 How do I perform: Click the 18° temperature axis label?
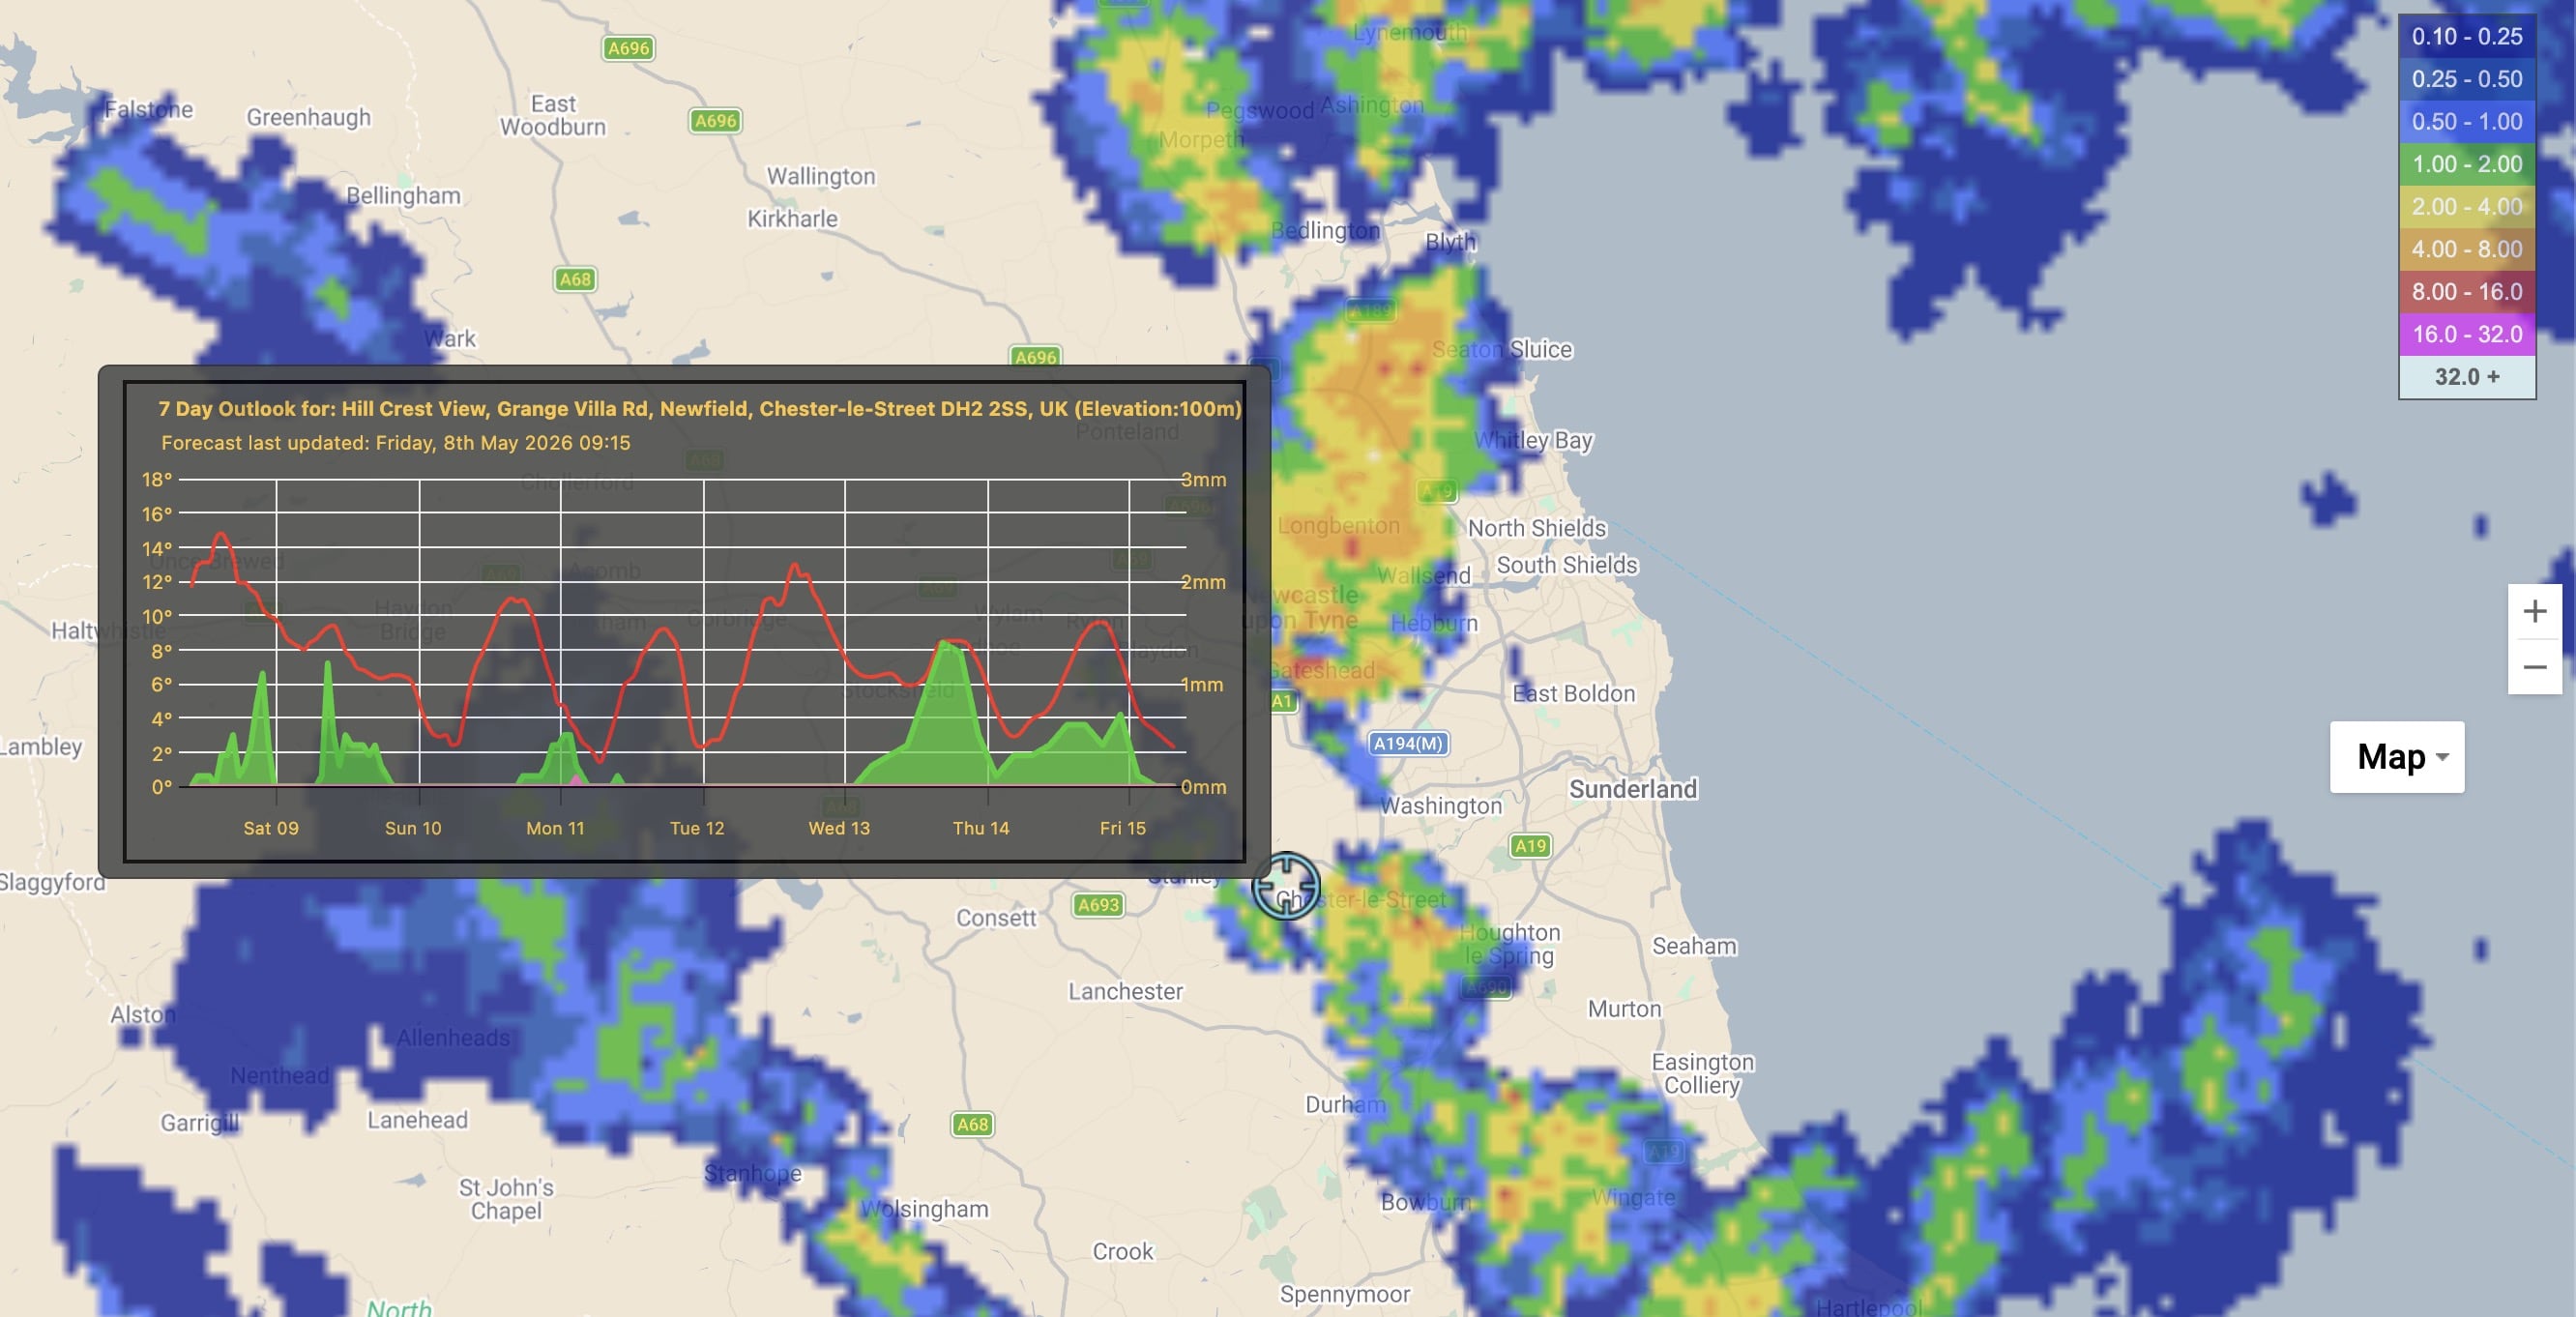click(x=157, y=480)
